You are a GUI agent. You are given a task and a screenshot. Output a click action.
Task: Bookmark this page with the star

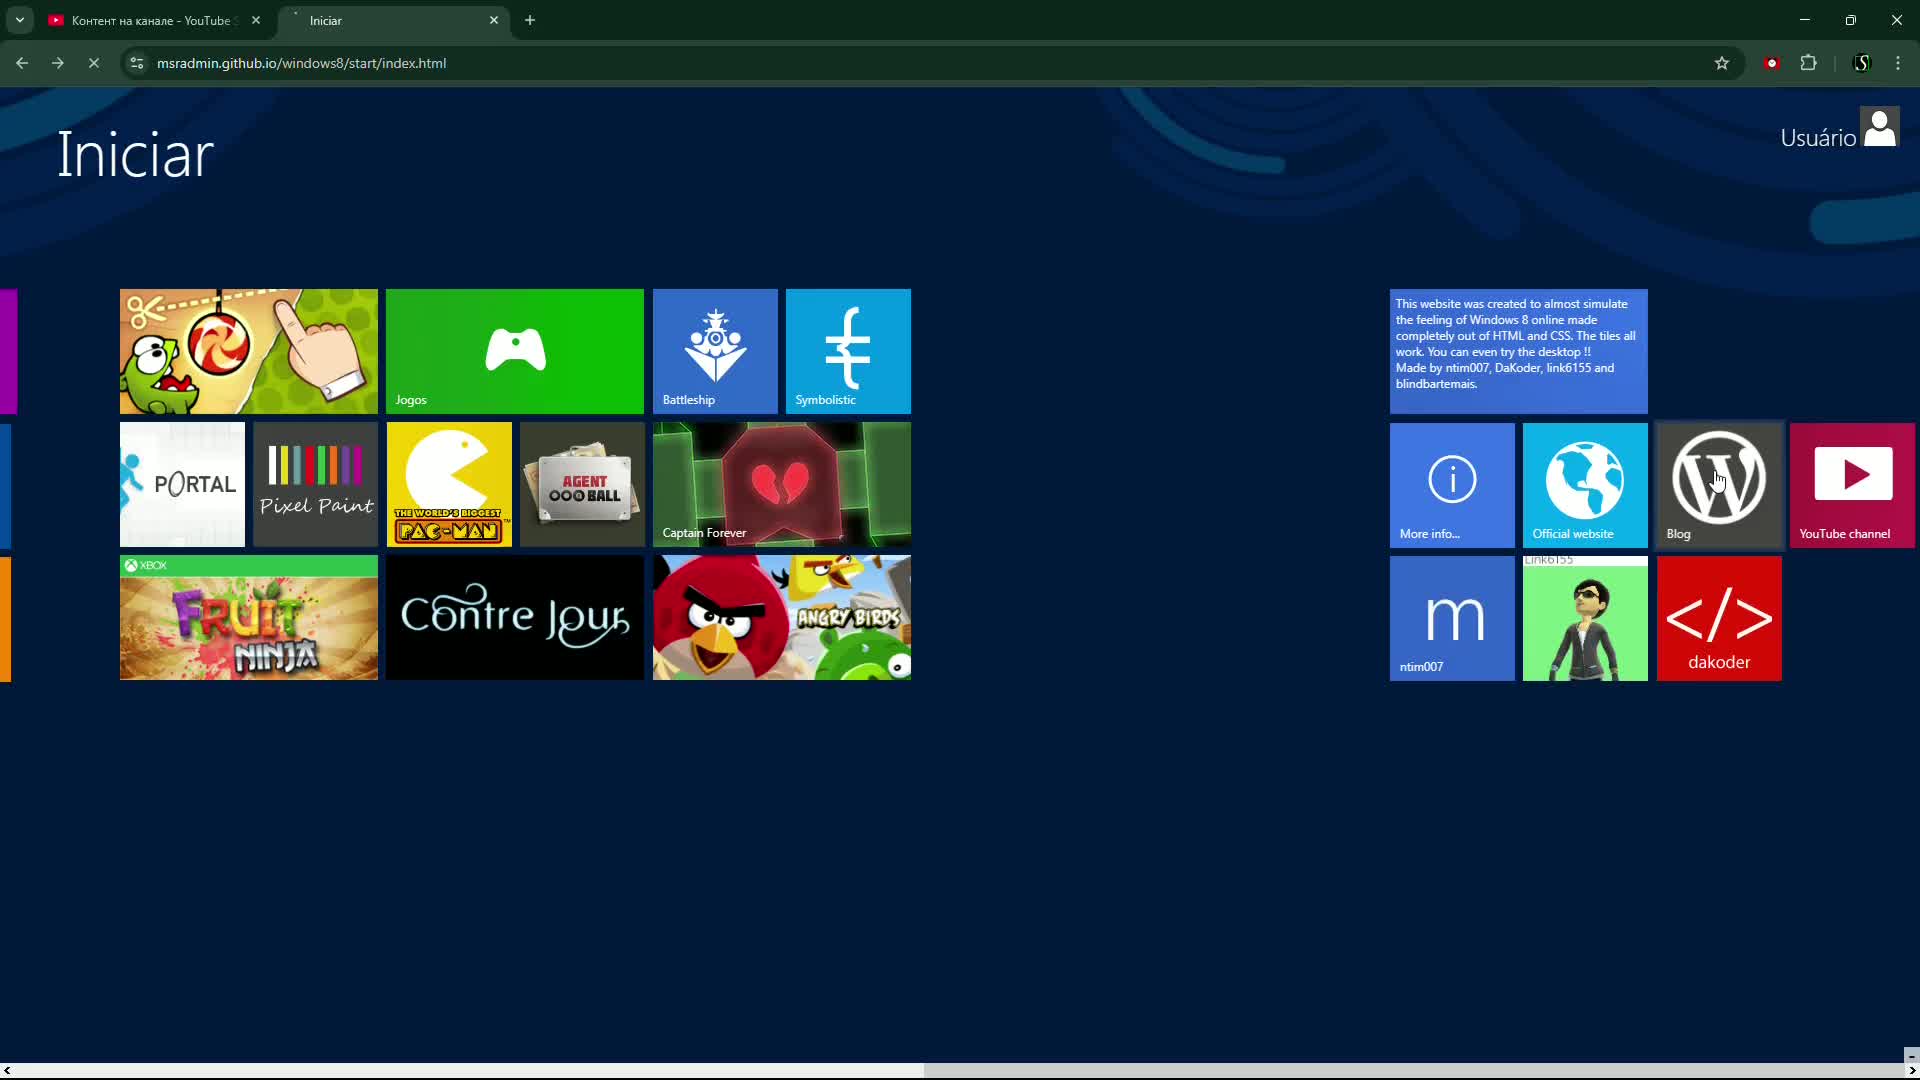click(1722, 63)
